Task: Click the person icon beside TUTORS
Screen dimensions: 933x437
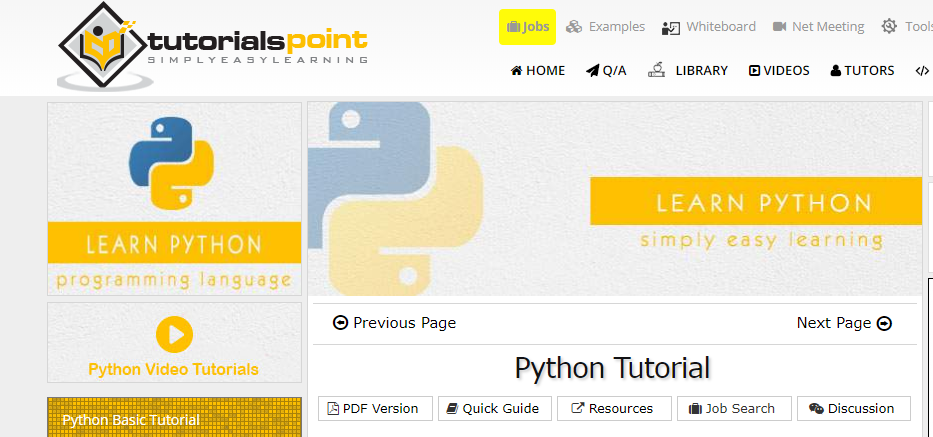Action: (x=835, y=70)
